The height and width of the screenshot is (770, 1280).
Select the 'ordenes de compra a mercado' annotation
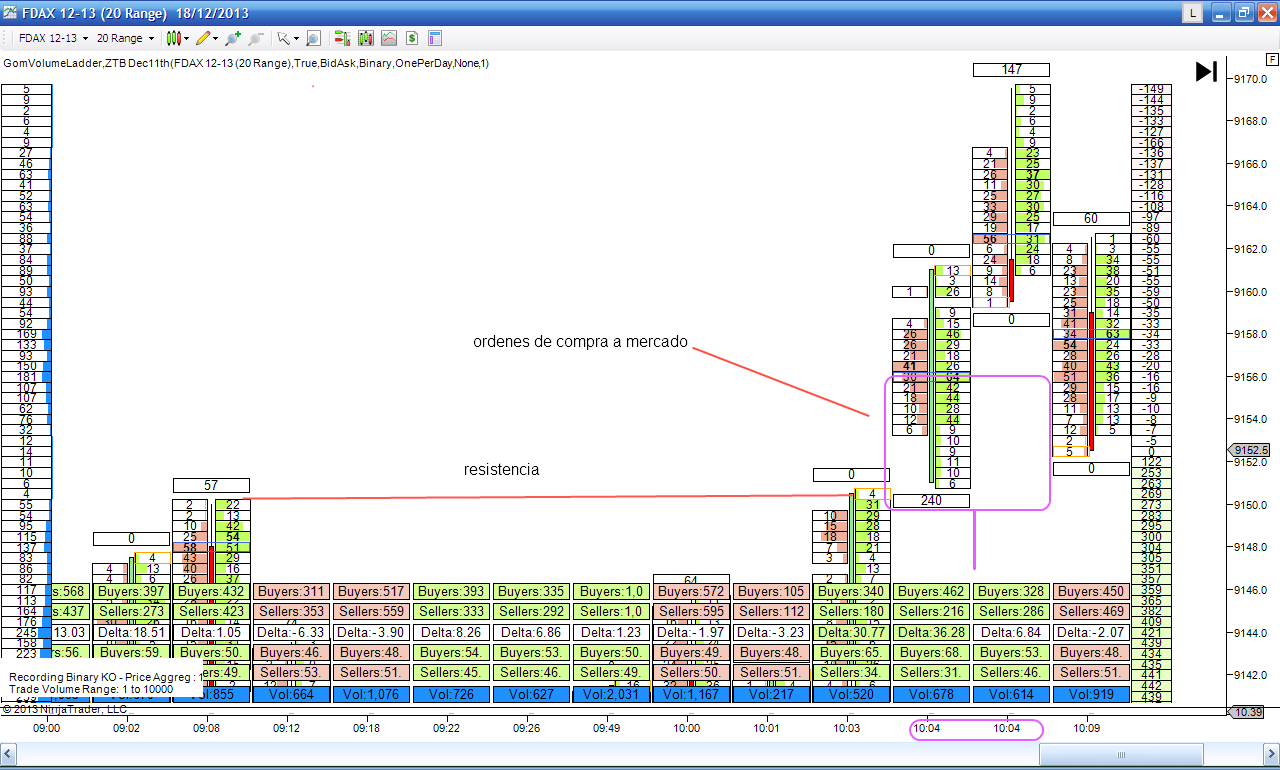(x=580, y=342)
